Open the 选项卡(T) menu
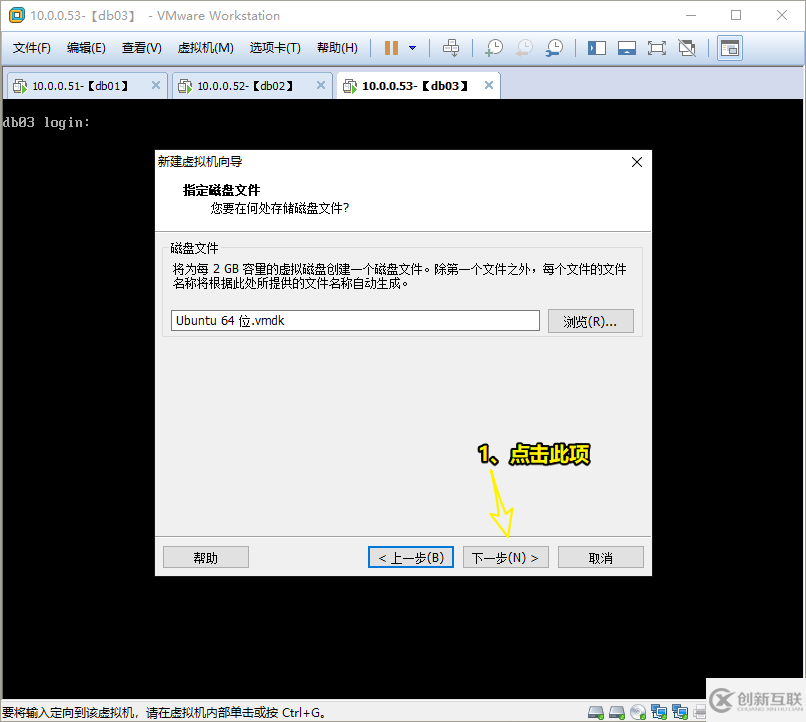The width and height of the screenshot is (806, 722). click(x=275, y=48)
